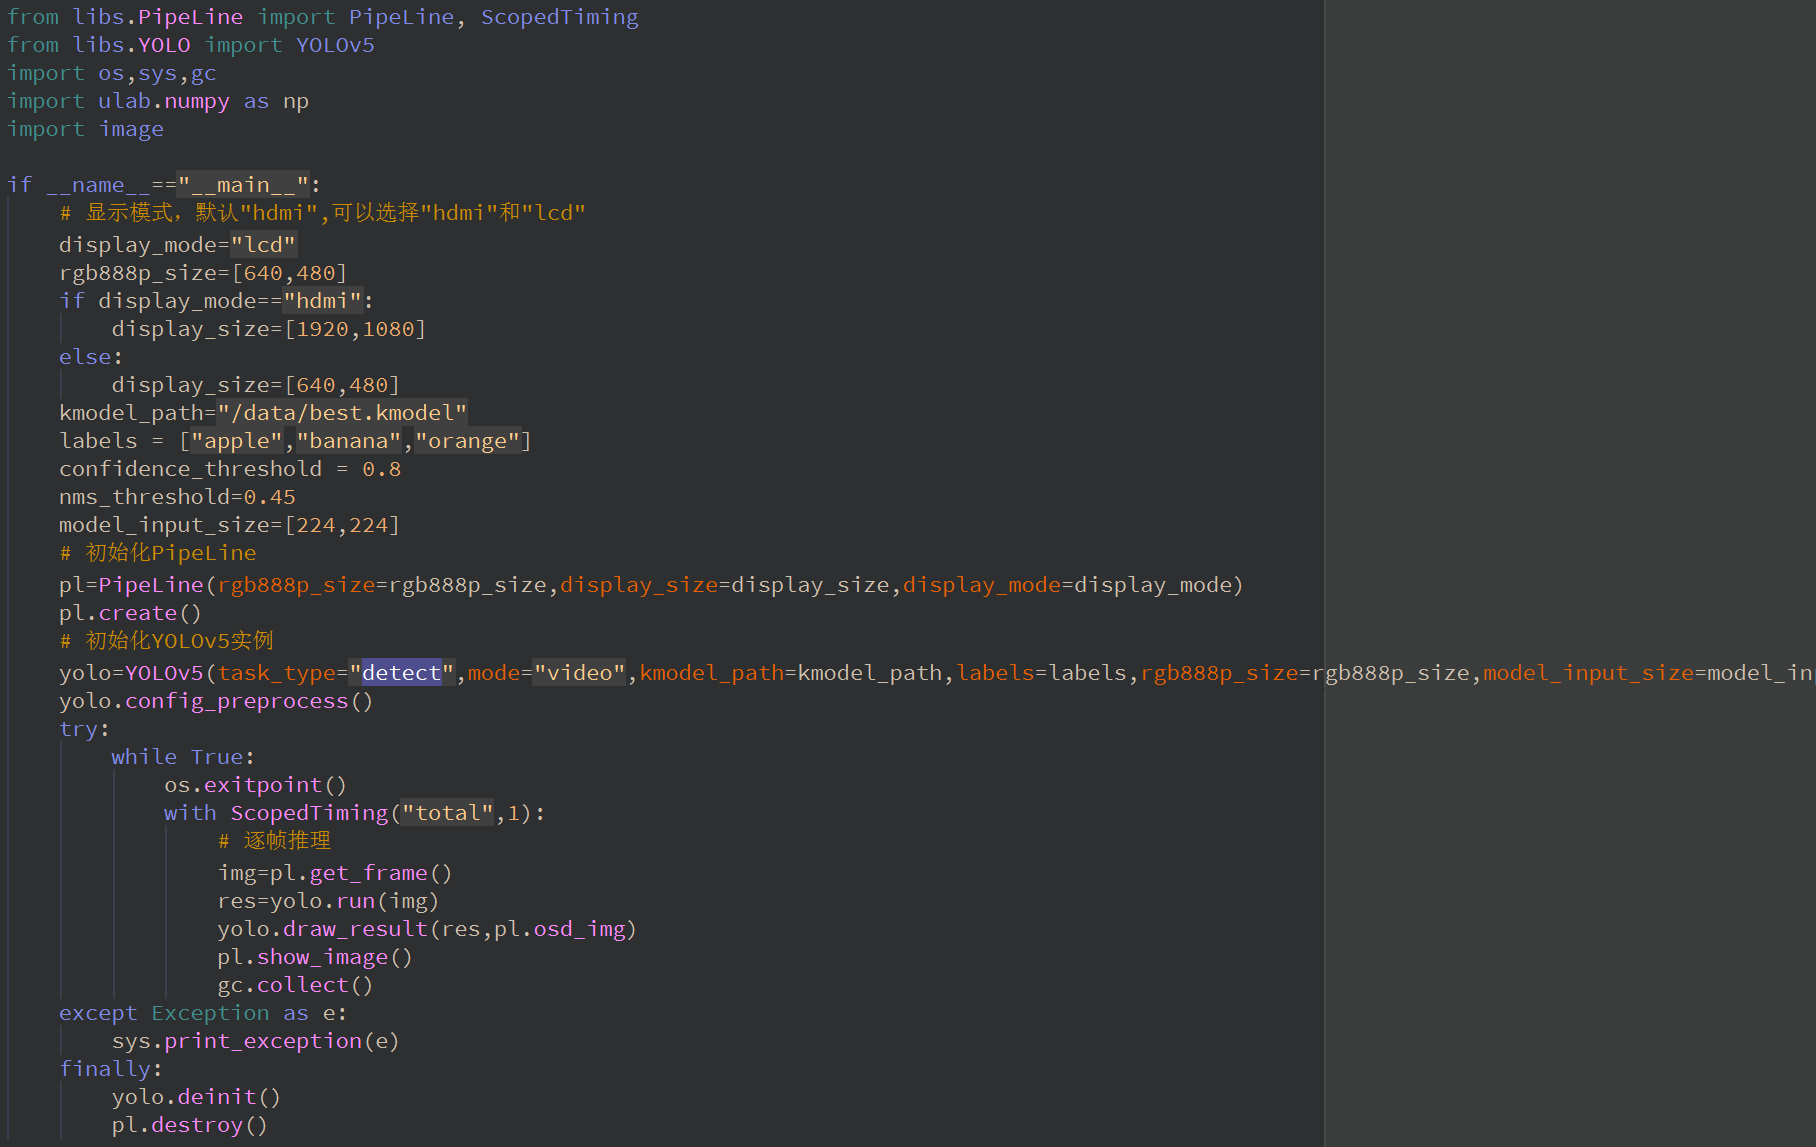
Task: Click the ScopedTiming name in first import line
Action: click(559, 17)
